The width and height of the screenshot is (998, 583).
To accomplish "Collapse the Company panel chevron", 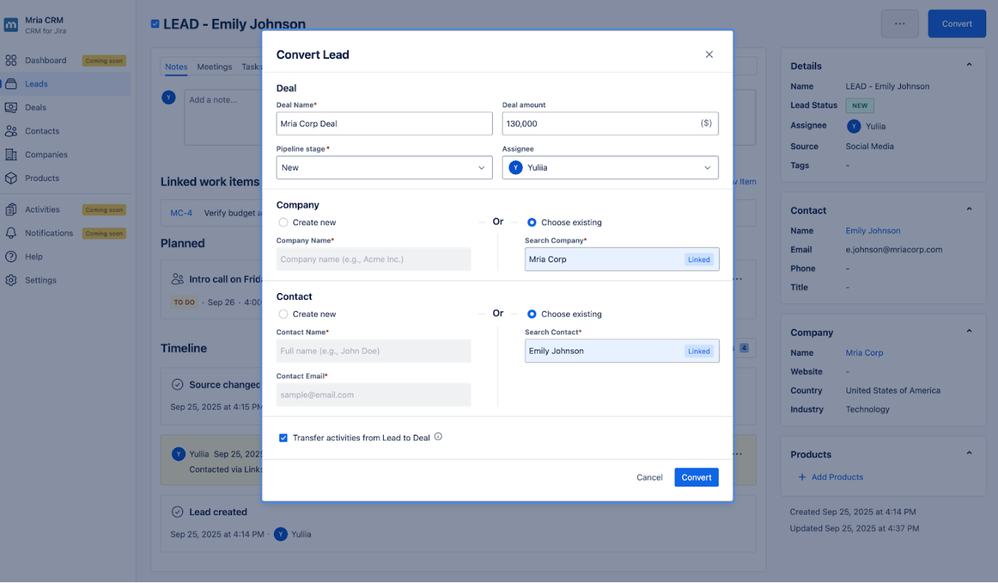I will click(x=969, y=332).
